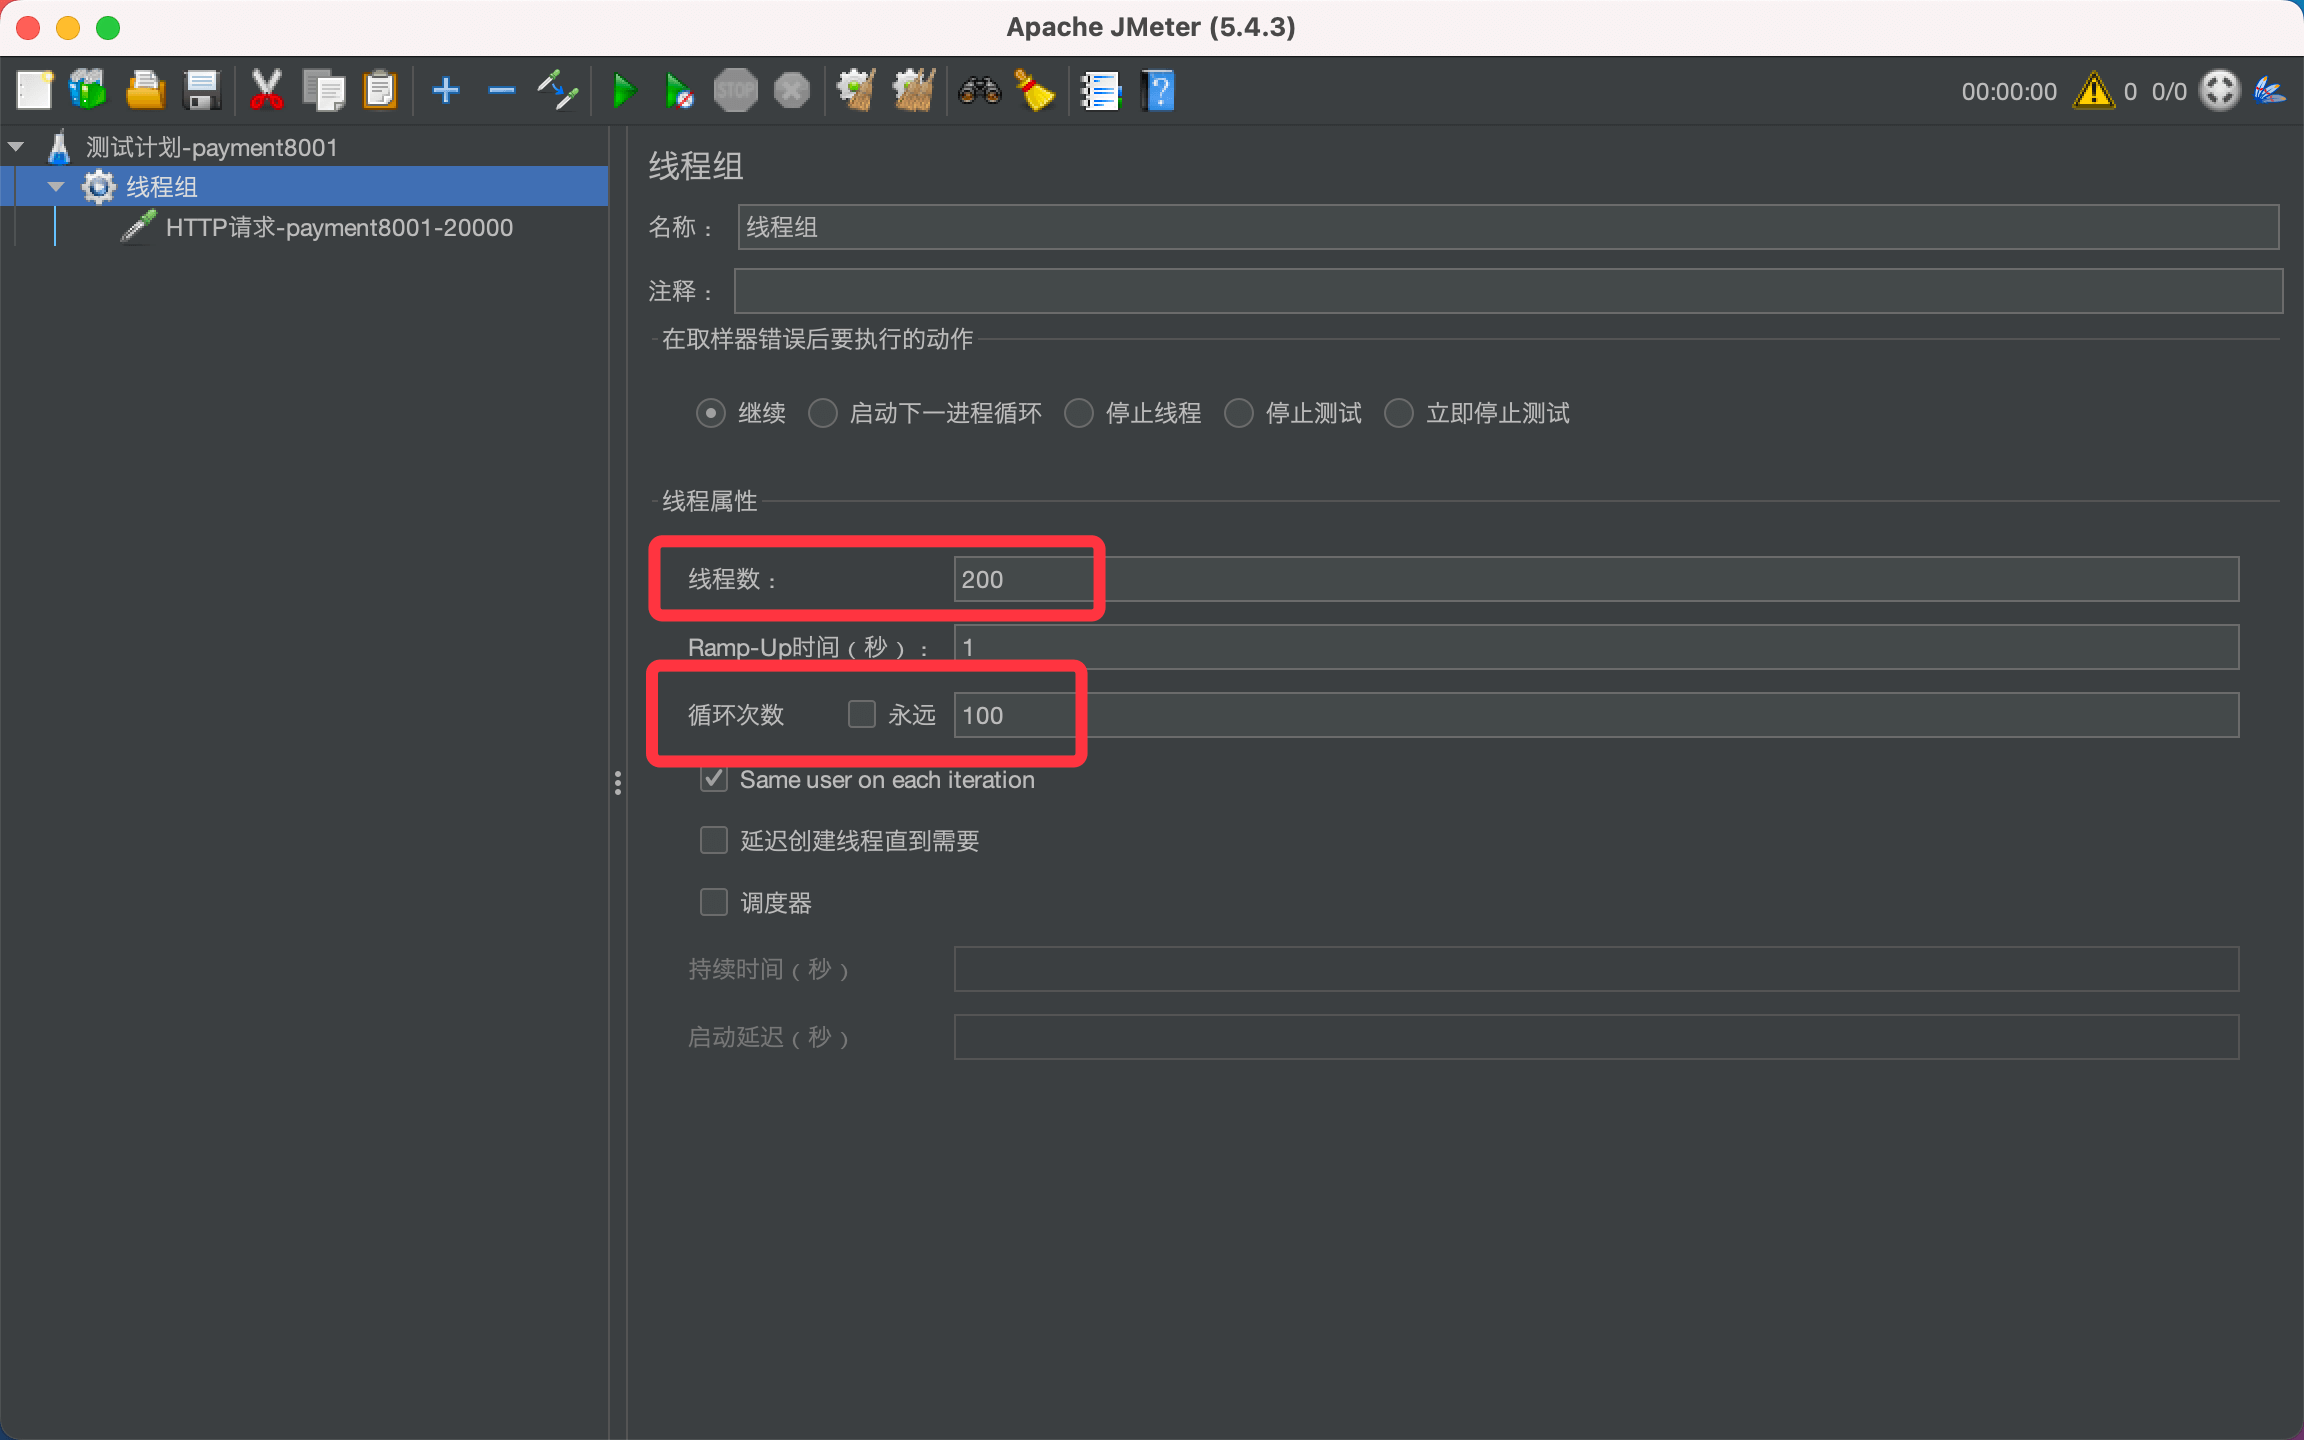This screenshot has height=1440, width=2304.
Task: Open the Help question mark icon
Action: click(x=1158, y=91)
